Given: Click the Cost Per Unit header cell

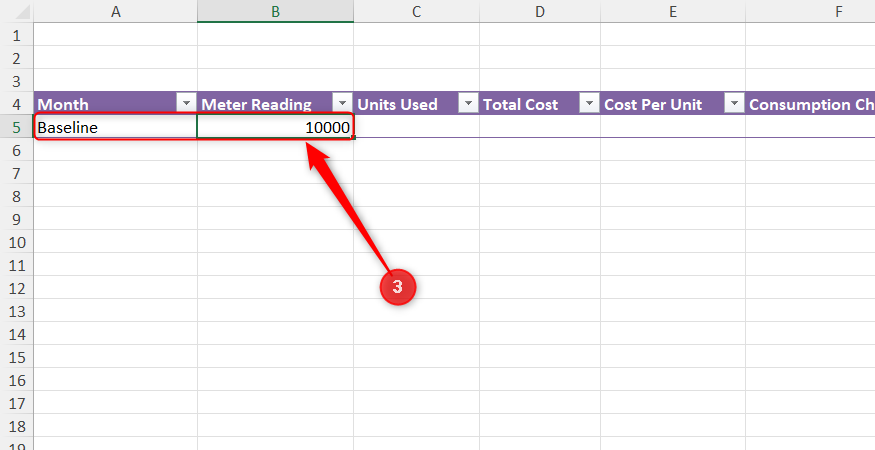Looking at the screenshot, I should [672, 103].
